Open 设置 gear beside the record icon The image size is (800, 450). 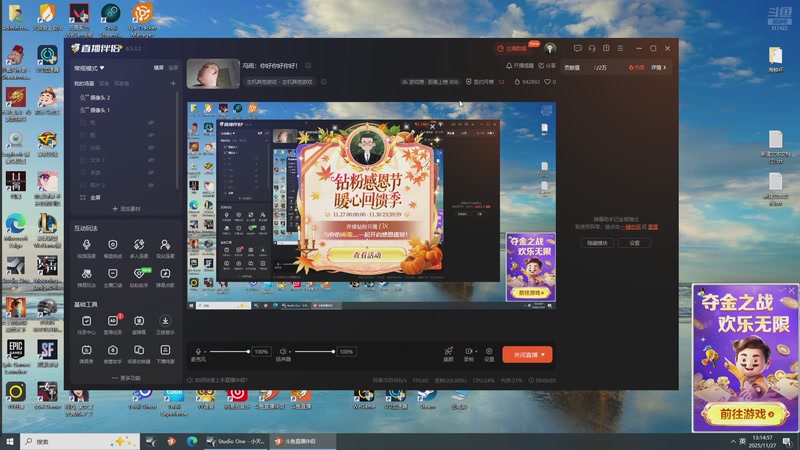tap(489, 351)
